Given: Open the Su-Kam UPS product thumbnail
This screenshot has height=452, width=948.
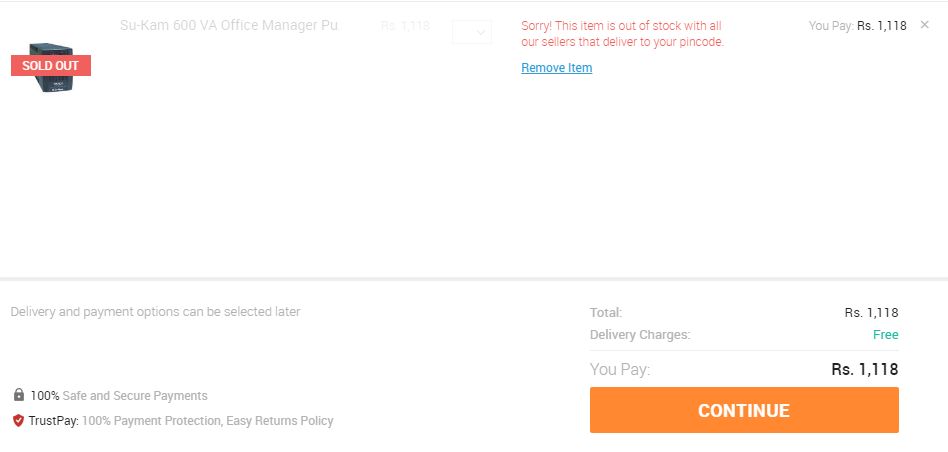Looking at the screenshot, I should coord(51,67).
